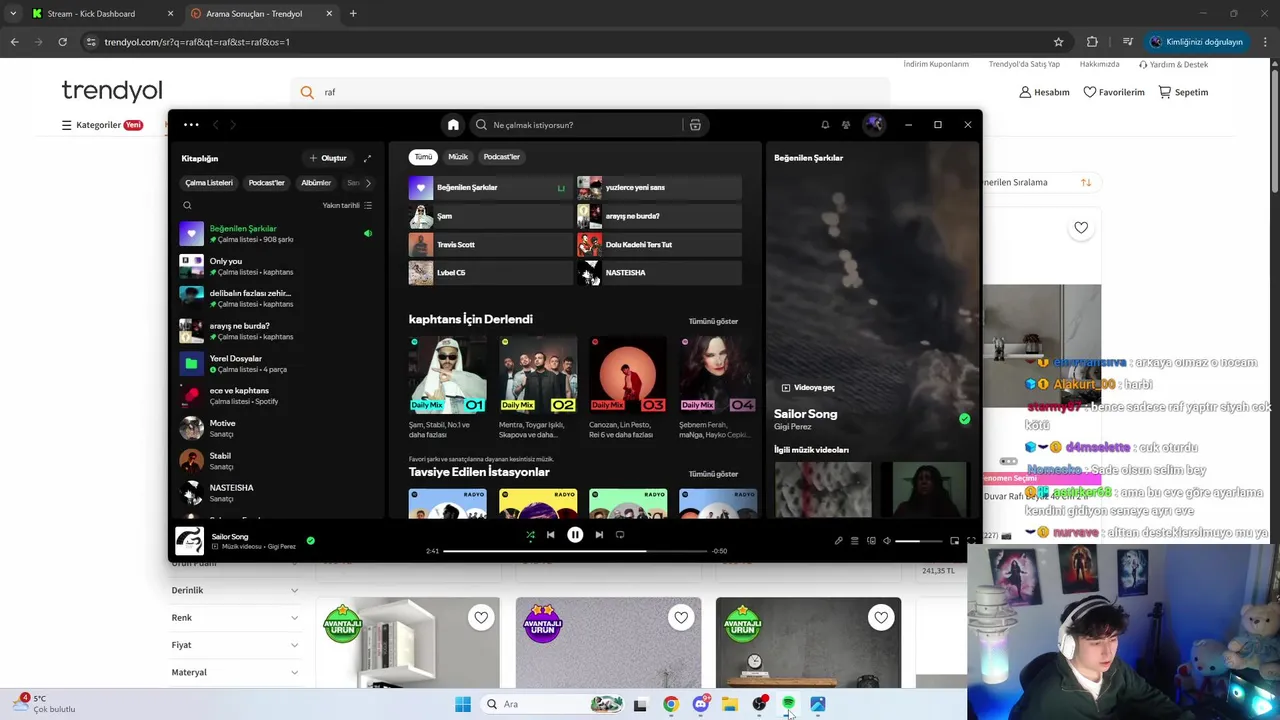
Task: Open the Travis Scott shortcut tile
Action: pos(490,244)
